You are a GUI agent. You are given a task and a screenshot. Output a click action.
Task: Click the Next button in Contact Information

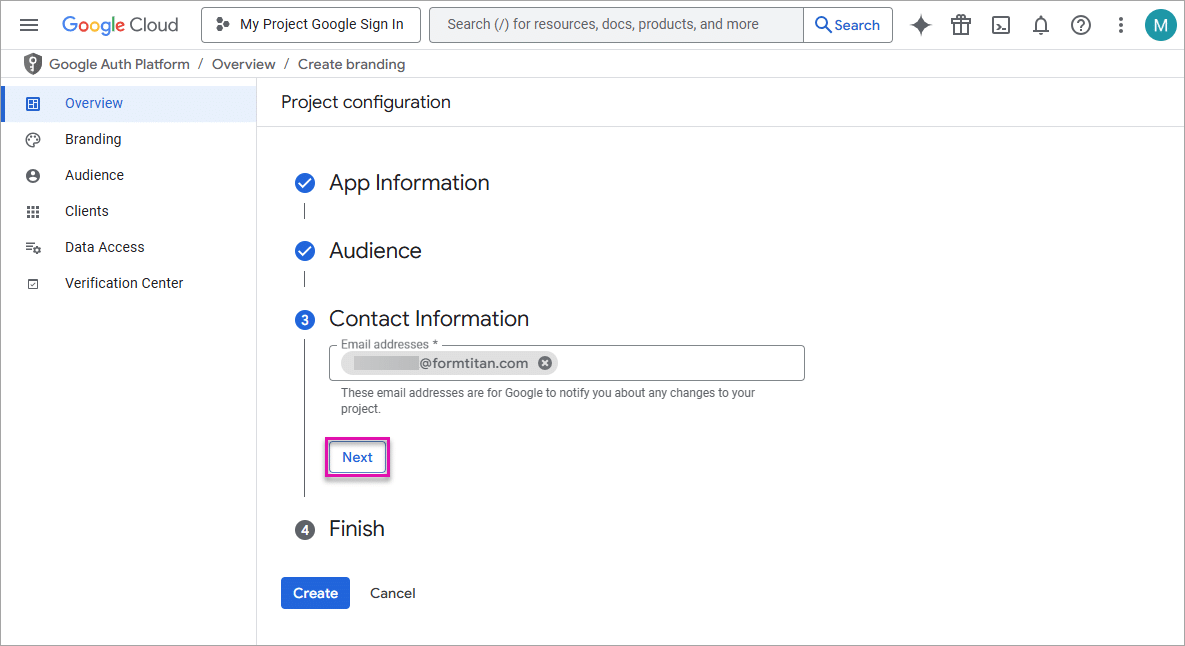coord(357,456)
